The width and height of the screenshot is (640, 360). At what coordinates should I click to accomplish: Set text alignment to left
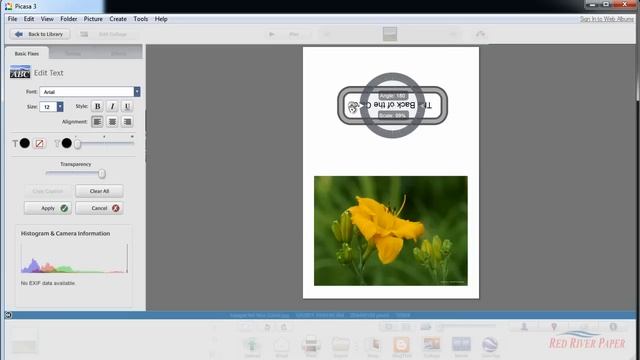[x=97, y=122]
